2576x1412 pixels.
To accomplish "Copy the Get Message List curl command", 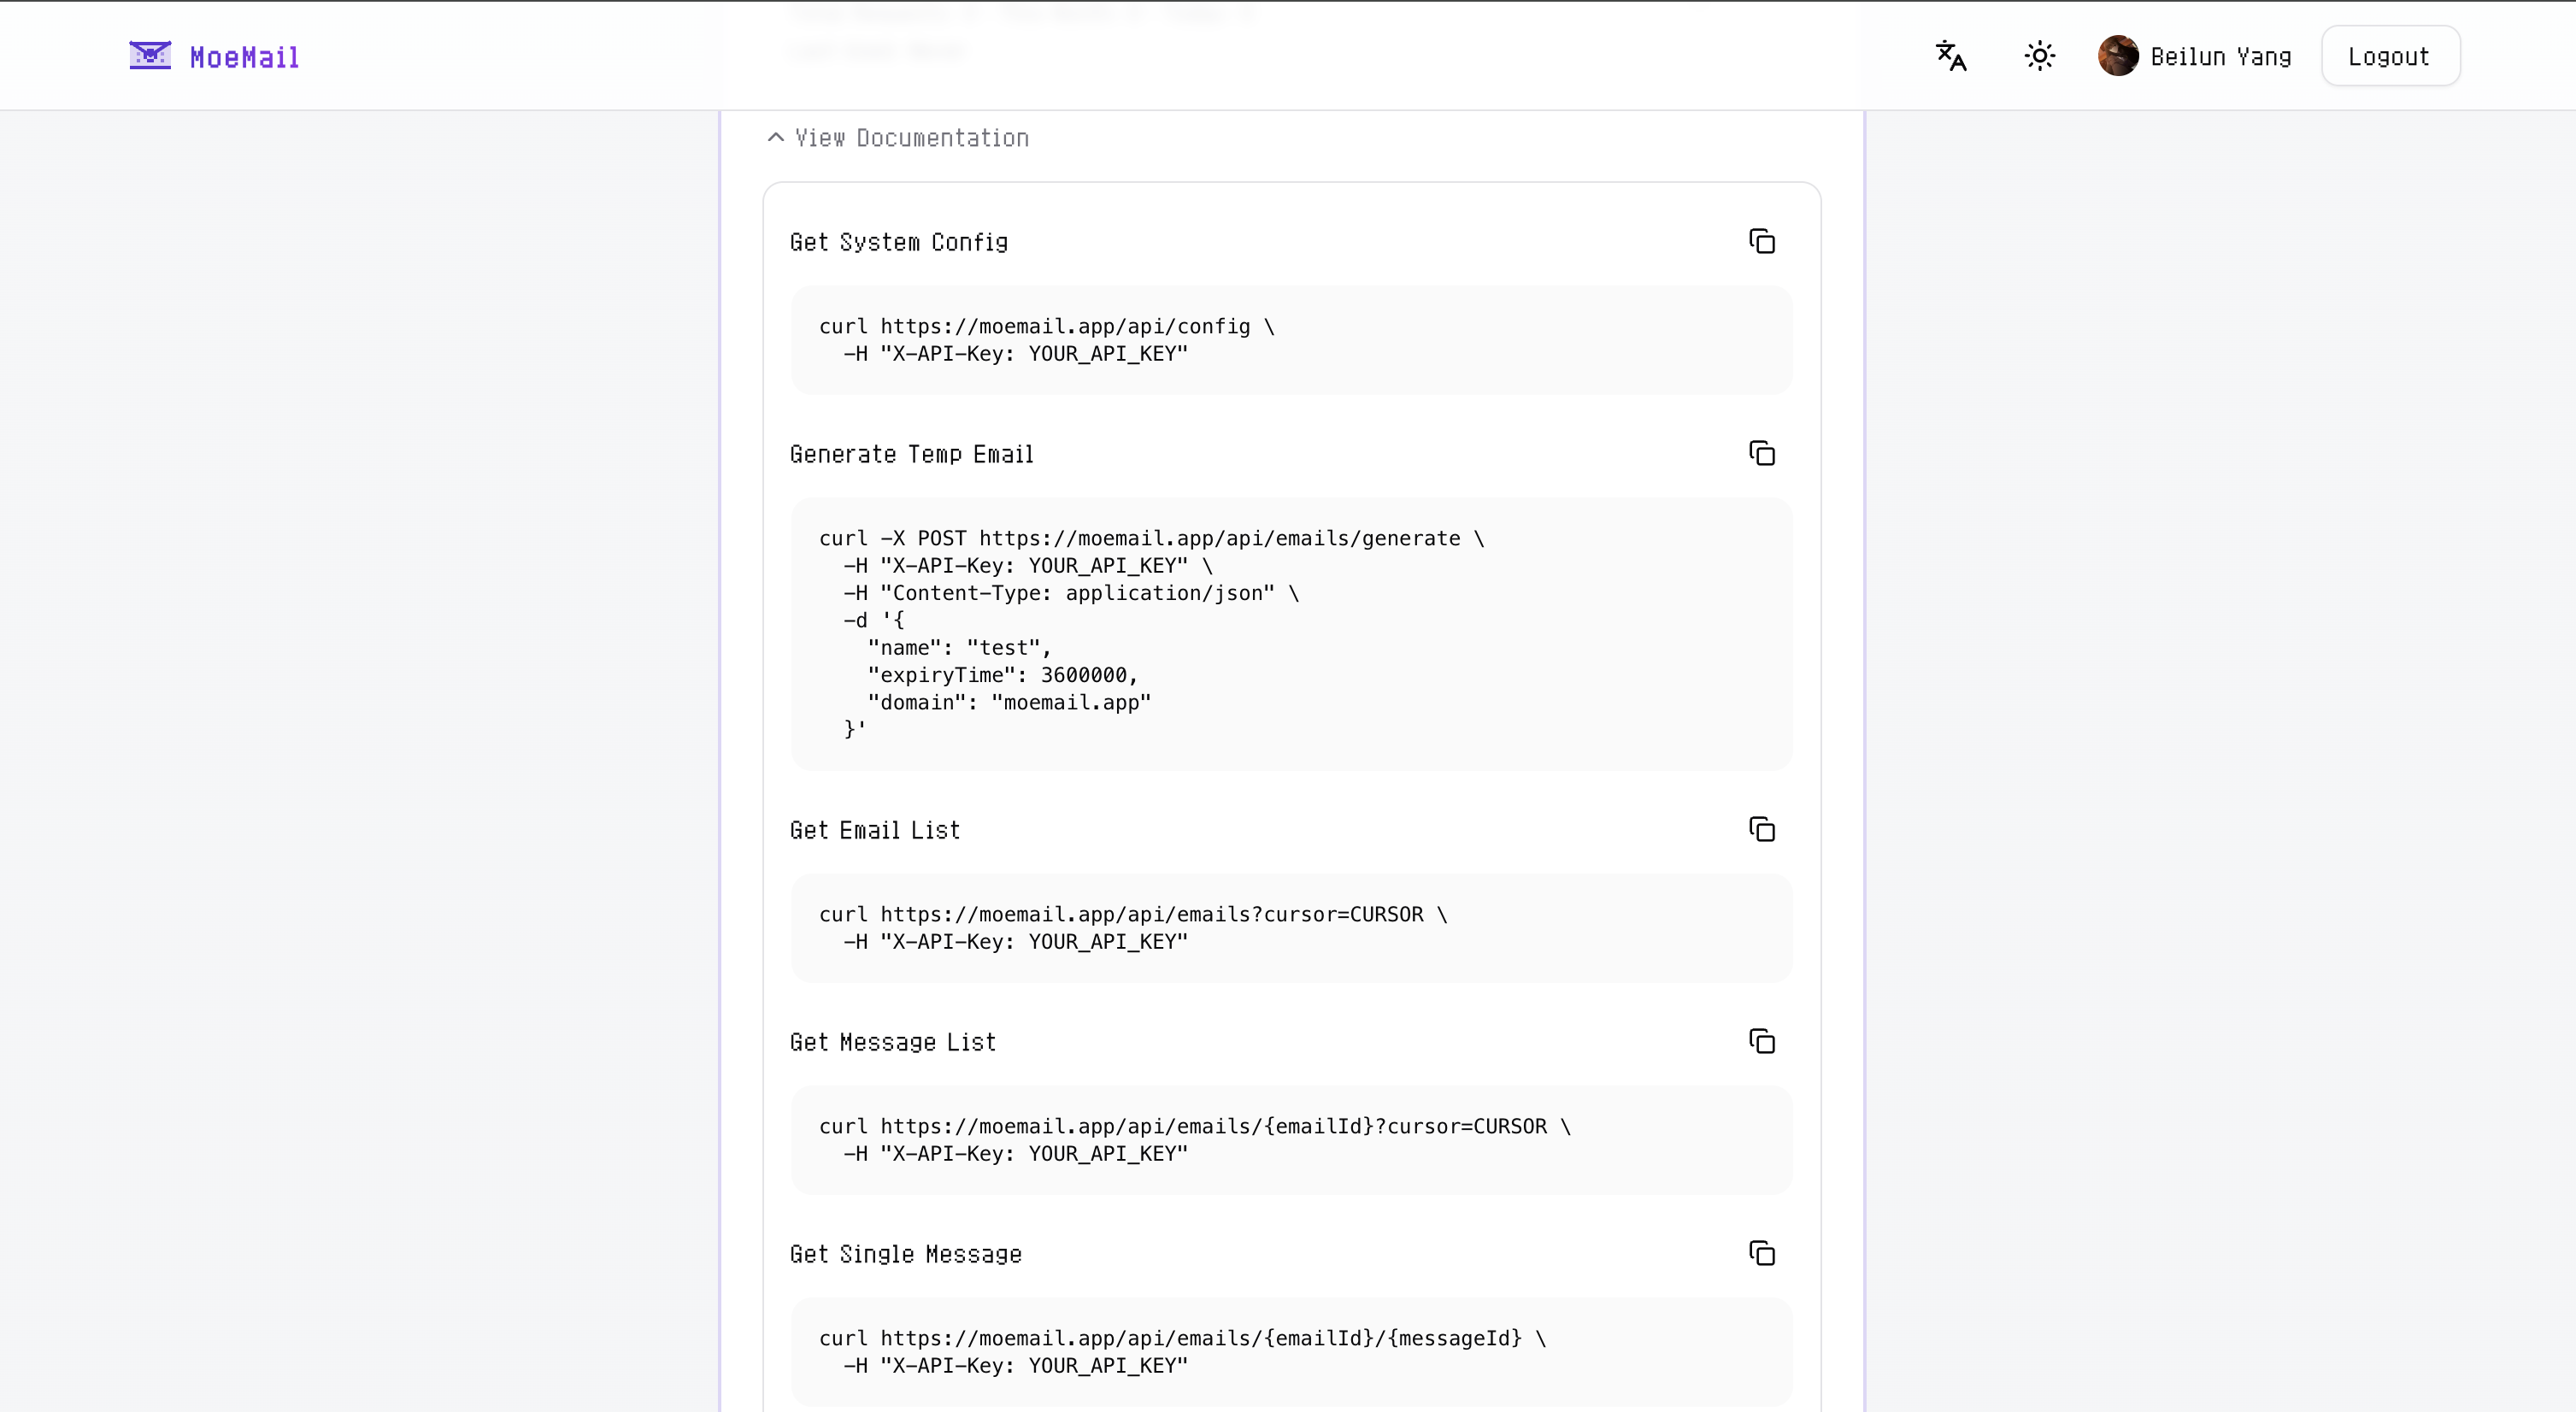I will point(1761,1042).
